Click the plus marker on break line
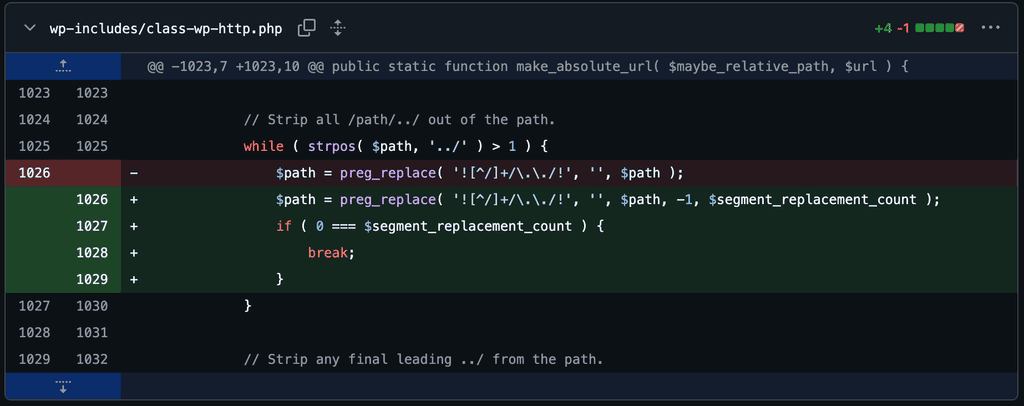The image size is (1024, 406). click(x=134, y=253)
